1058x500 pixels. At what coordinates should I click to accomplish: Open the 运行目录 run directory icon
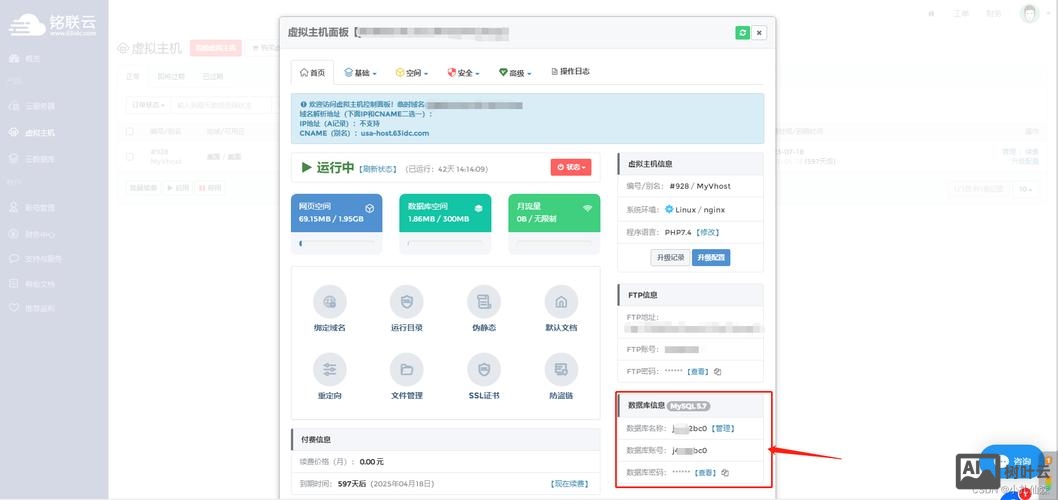click(x=406, y=302)
